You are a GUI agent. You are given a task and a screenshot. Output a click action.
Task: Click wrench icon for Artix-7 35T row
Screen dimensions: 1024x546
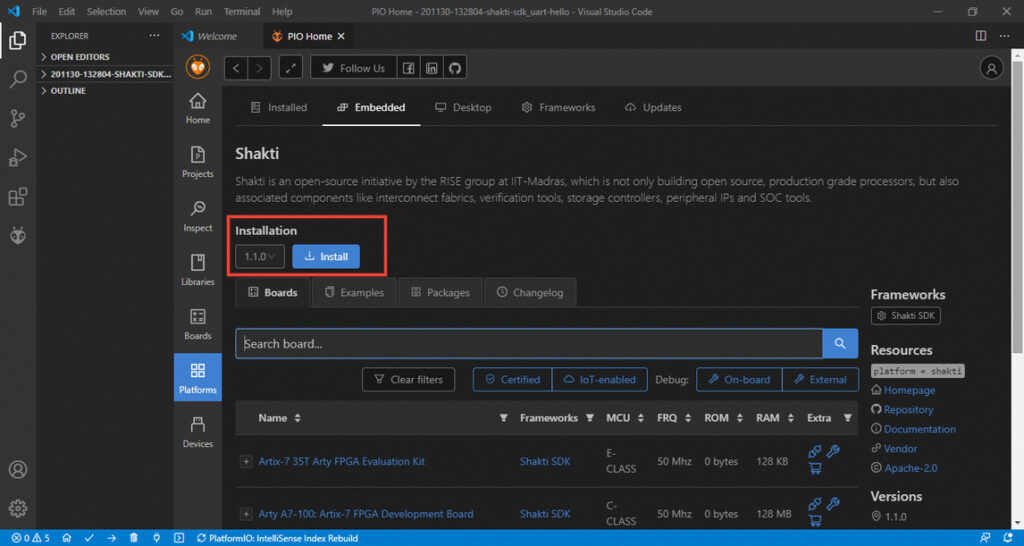(x=833, y=451)
